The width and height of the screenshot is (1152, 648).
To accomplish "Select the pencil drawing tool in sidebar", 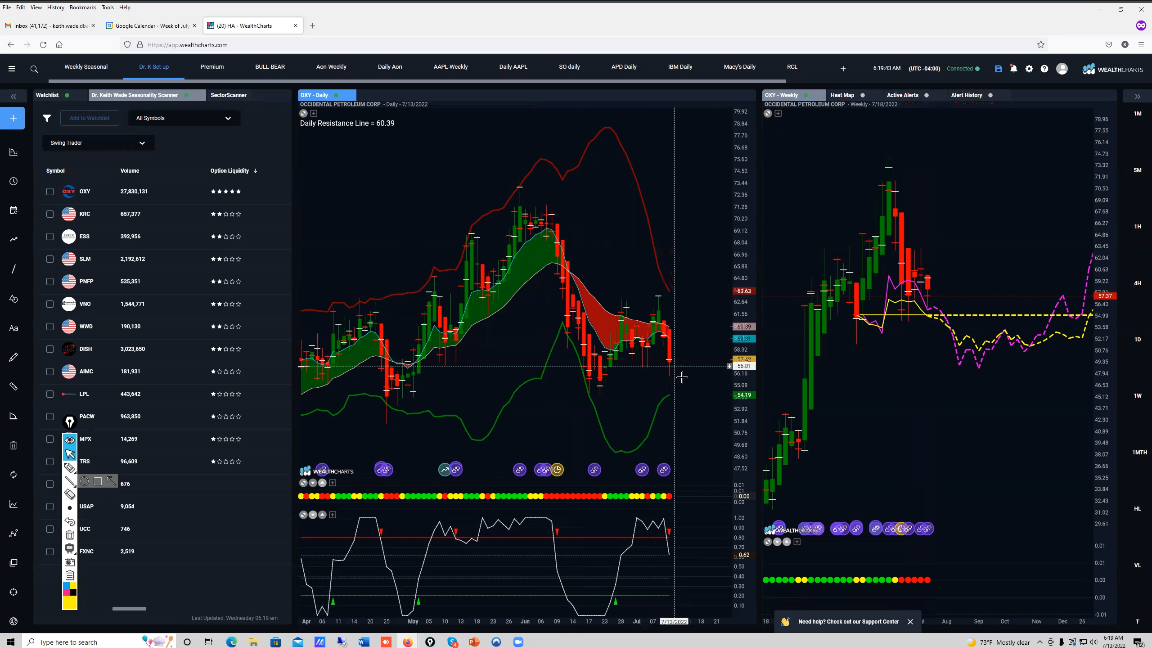I will [13, 357].
